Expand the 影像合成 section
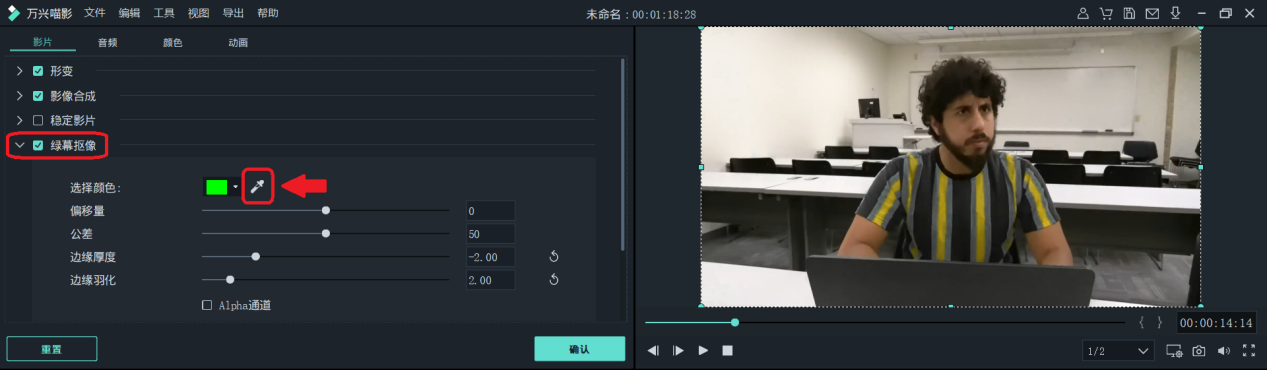Screen dimensions: 1267x370 click(x=19, y=96)
